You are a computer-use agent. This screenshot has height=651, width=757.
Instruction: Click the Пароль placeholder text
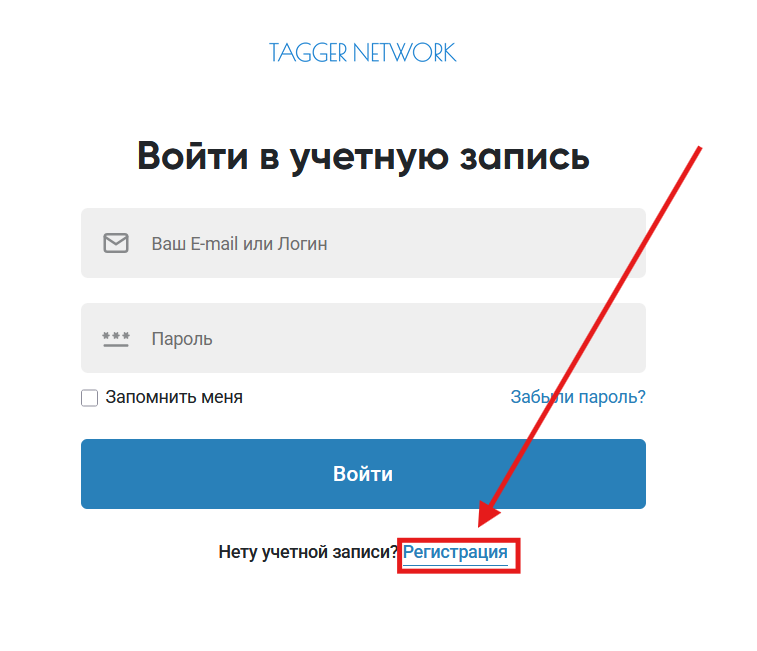click(182, 339)
